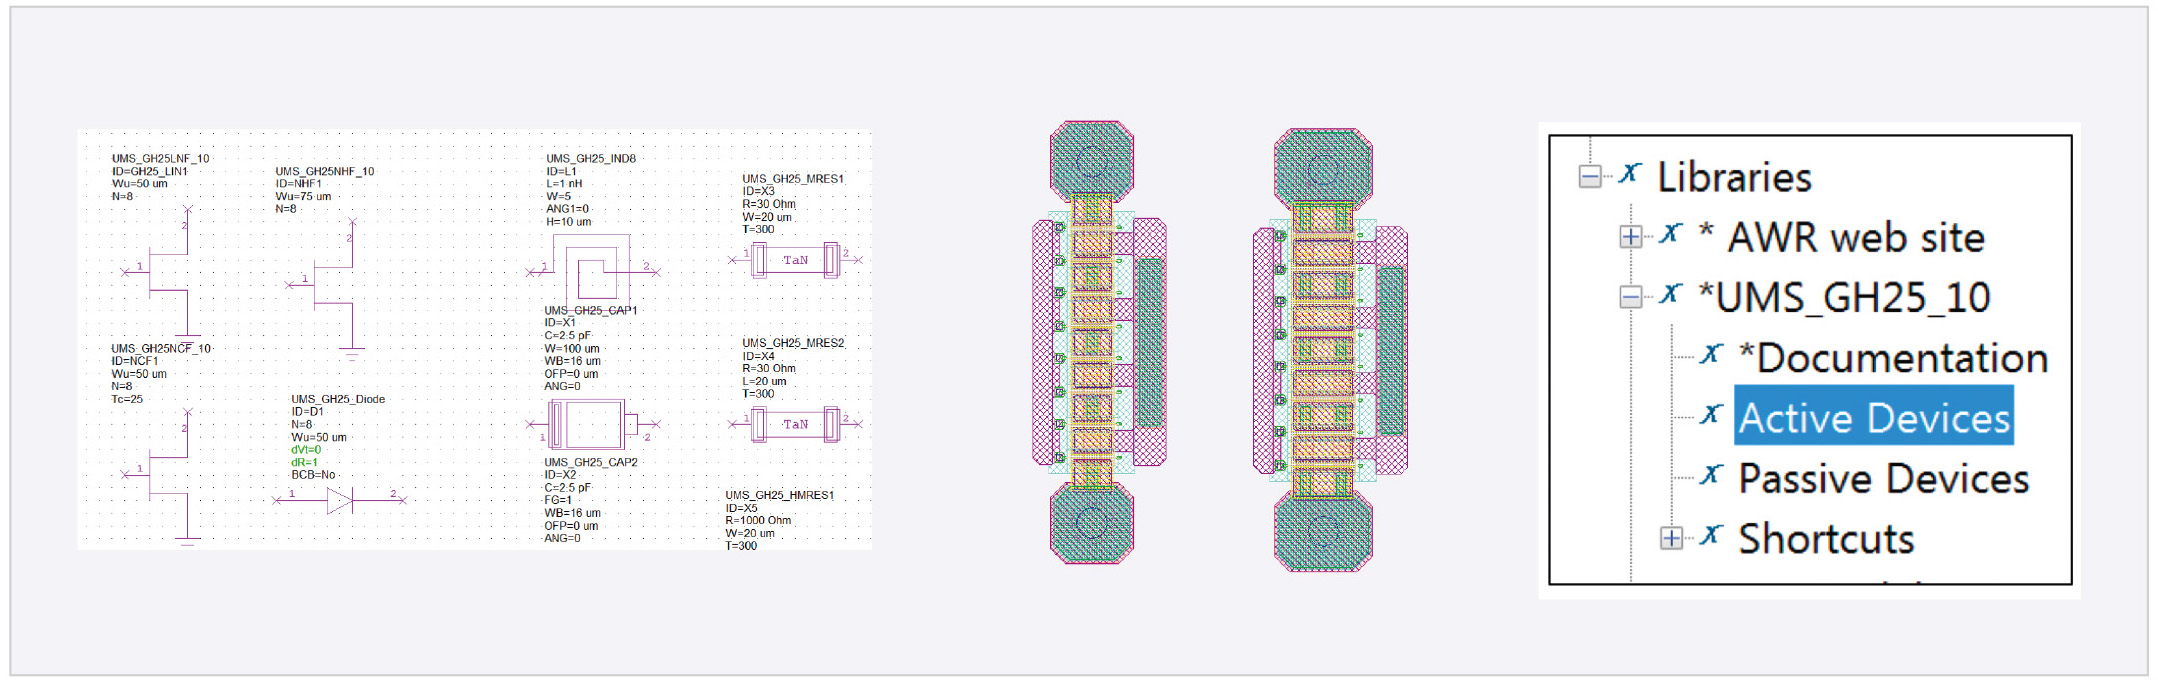Click the UMS_GH25_HMRES1 parameter label
This screenshot has width=2158, height=686.
[779, 495]
